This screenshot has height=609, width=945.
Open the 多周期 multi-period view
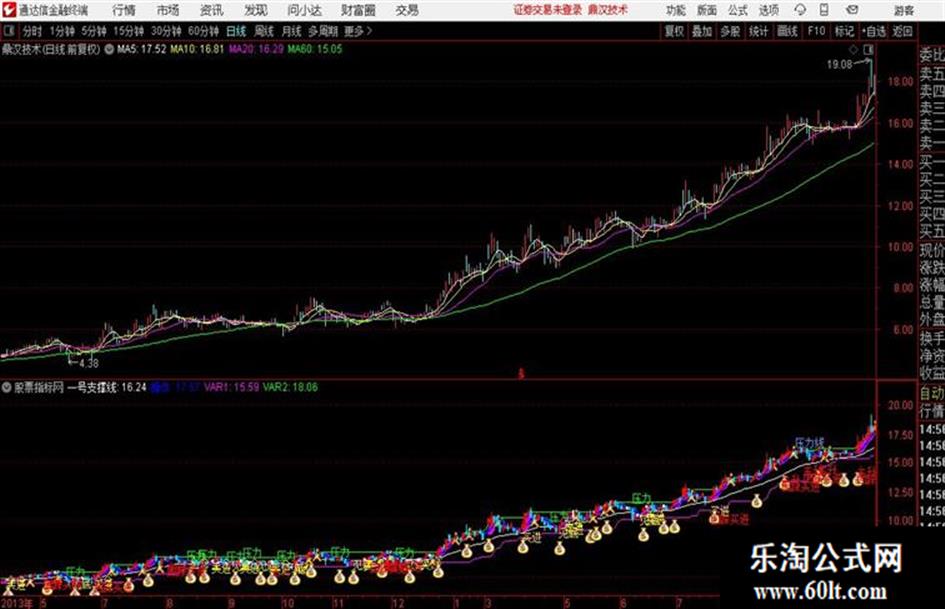[x=323, y=31]
